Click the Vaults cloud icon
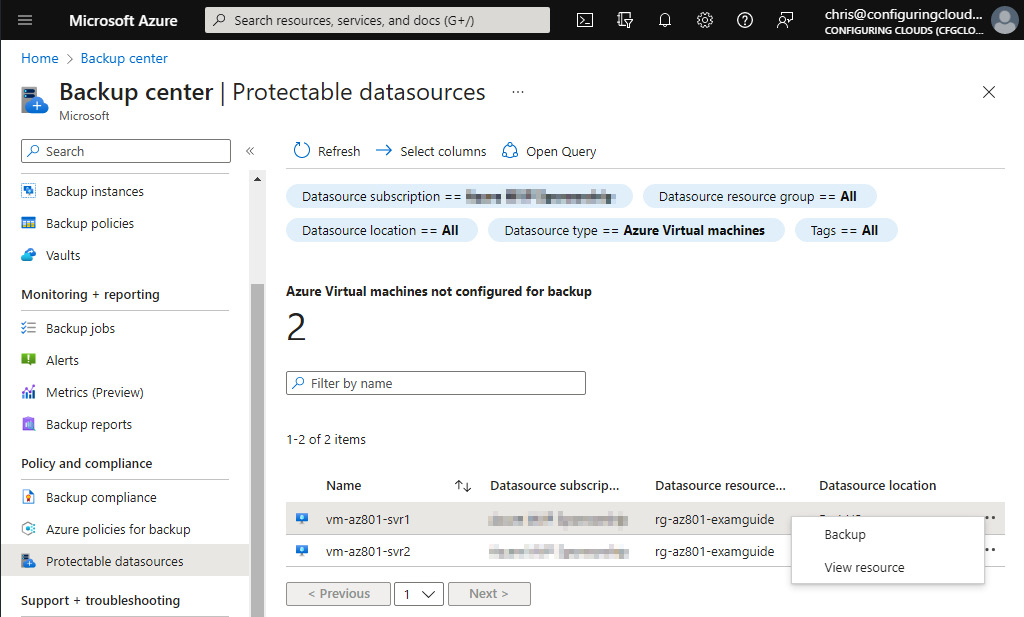The width and height of the screenshot is (1024, 617). [29, 255]
